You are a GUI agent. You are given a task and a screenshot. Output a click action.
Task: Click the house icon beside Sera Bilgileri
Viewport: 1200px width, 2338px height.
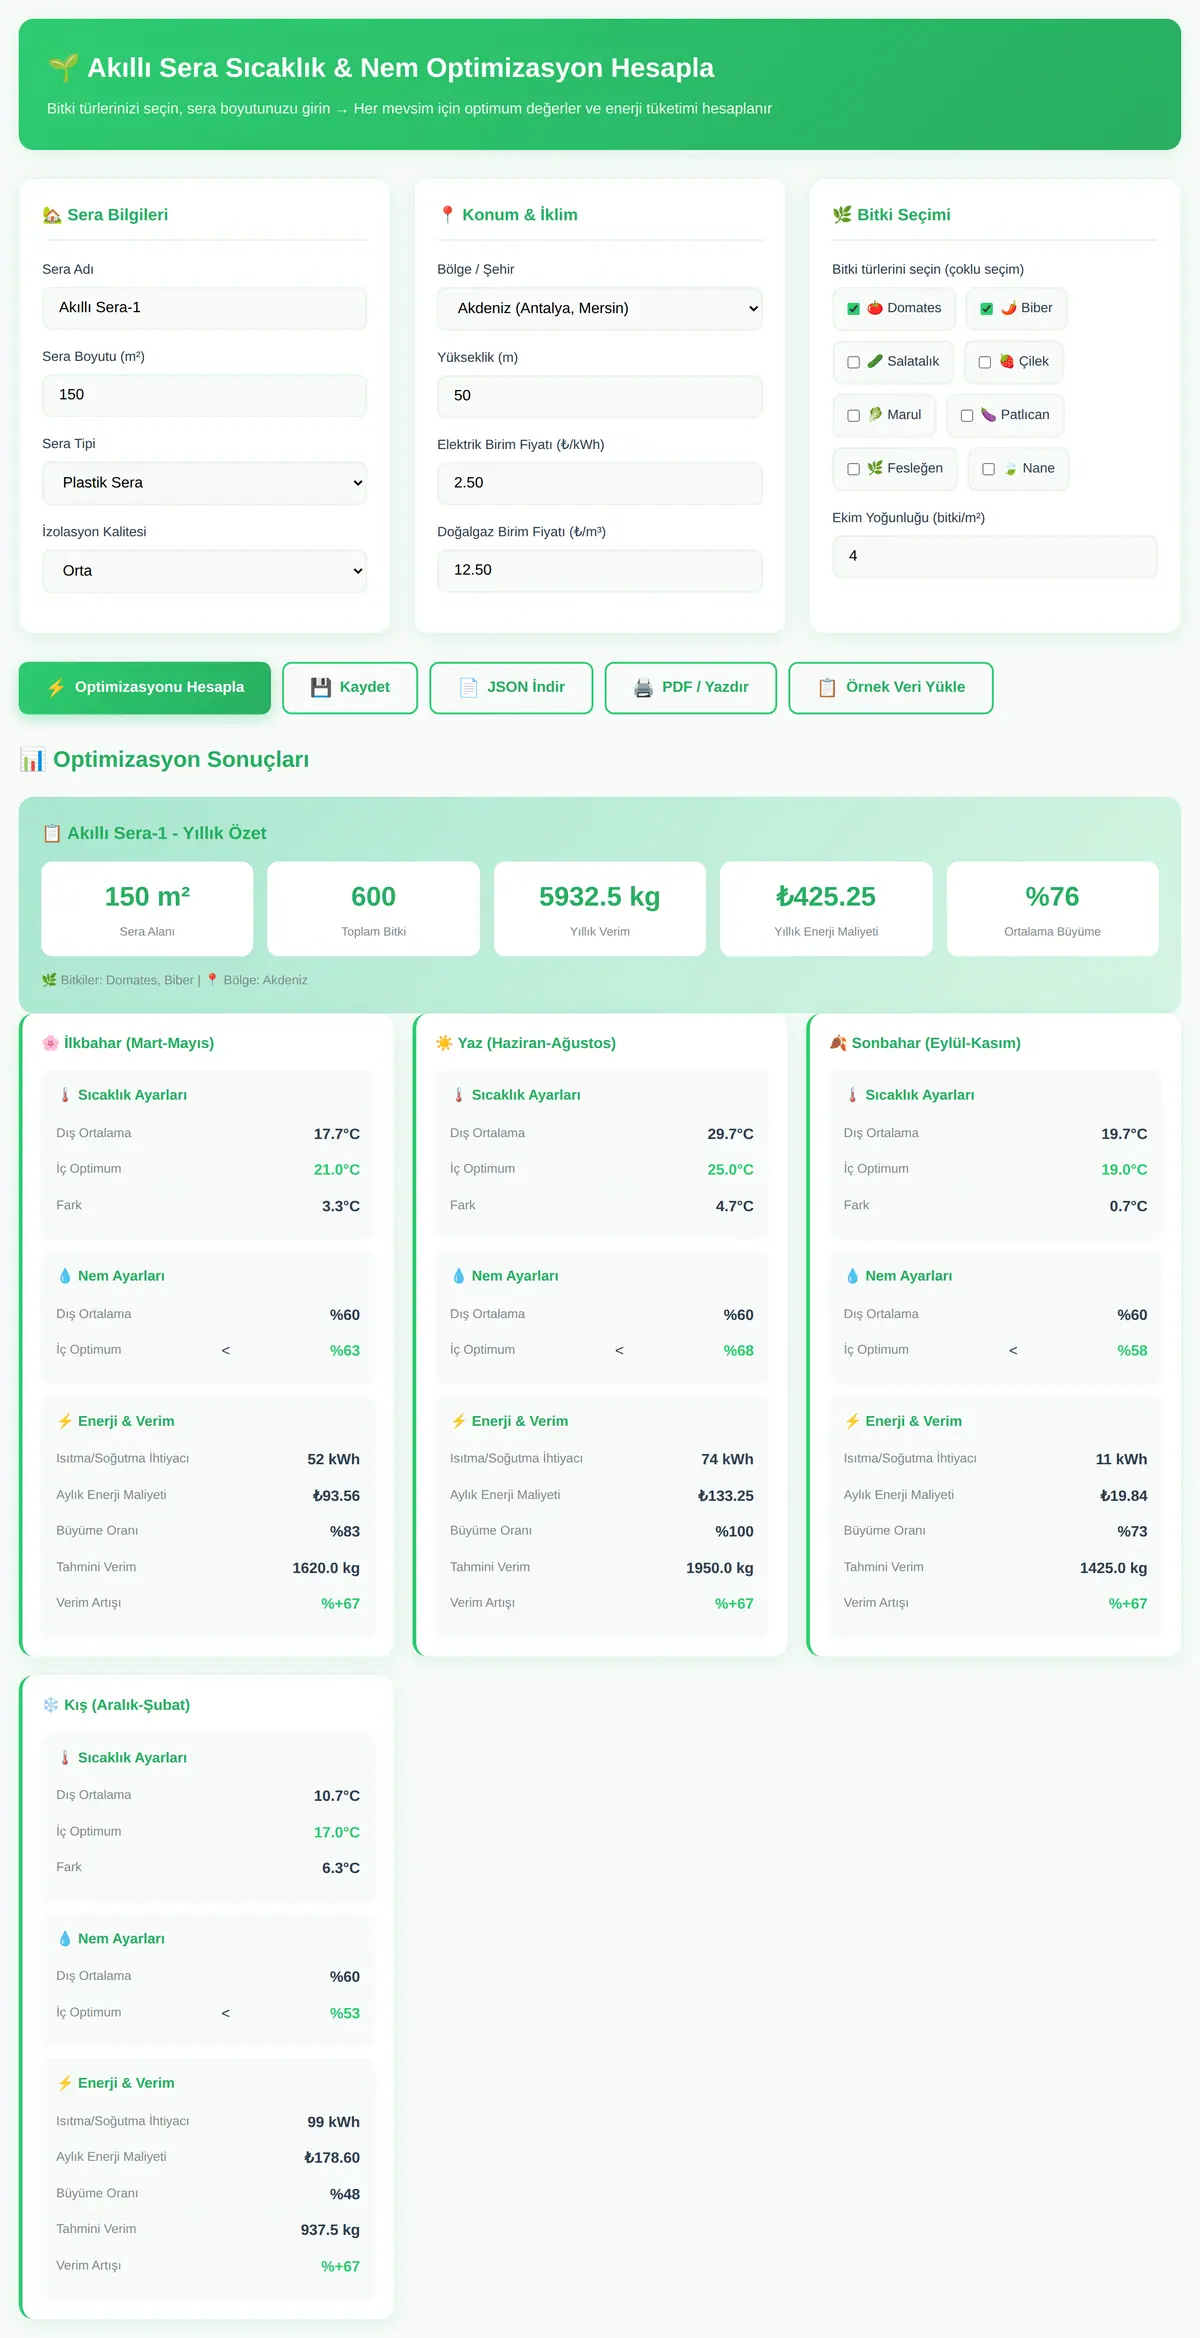(x=52, y=215)
